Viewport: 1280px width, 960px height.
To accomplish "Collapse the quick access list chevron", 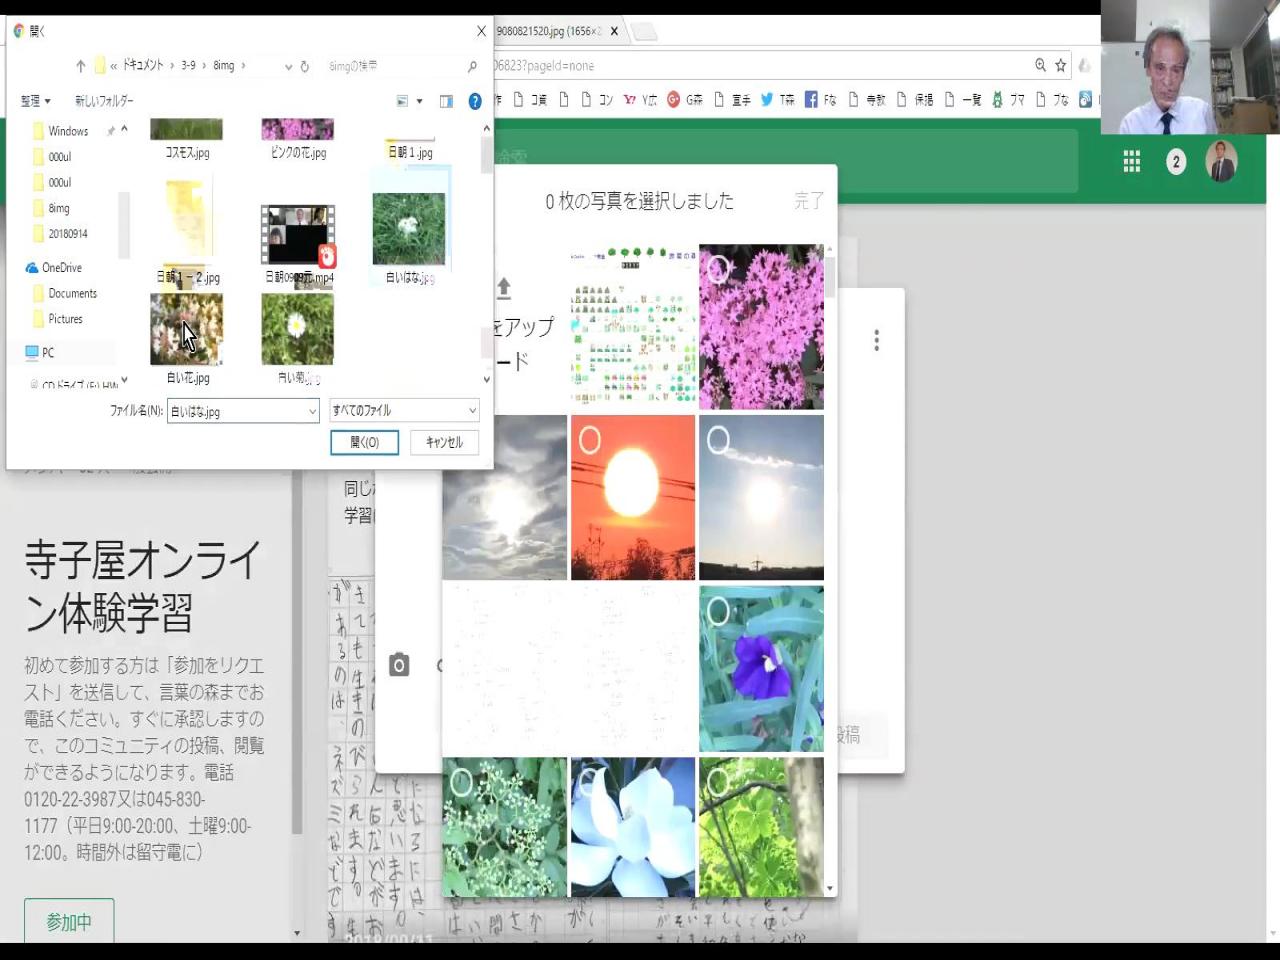I will pyautogui.click(x=124, y=130).
